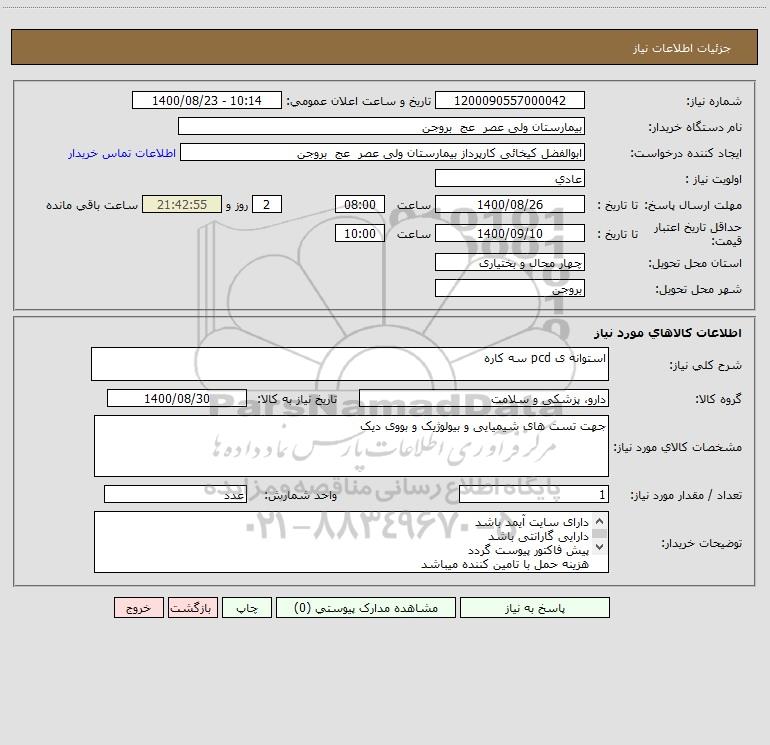Image resolution: width=770 pixels, height=745 pixels.
Task: Open اطلاعات تماس خریدار link
Action: (122, 153)
